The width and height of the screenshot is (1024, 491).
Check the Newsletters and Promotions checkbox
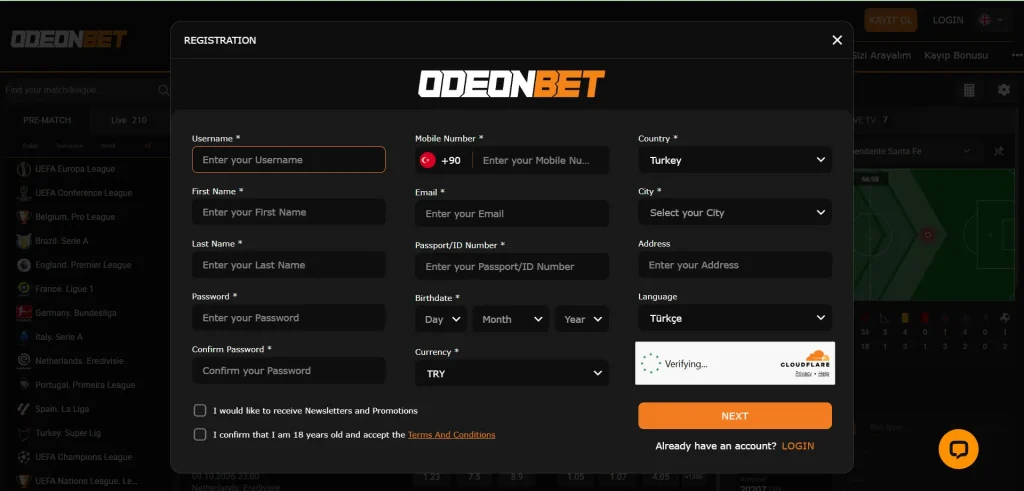[x=200, y=411]
